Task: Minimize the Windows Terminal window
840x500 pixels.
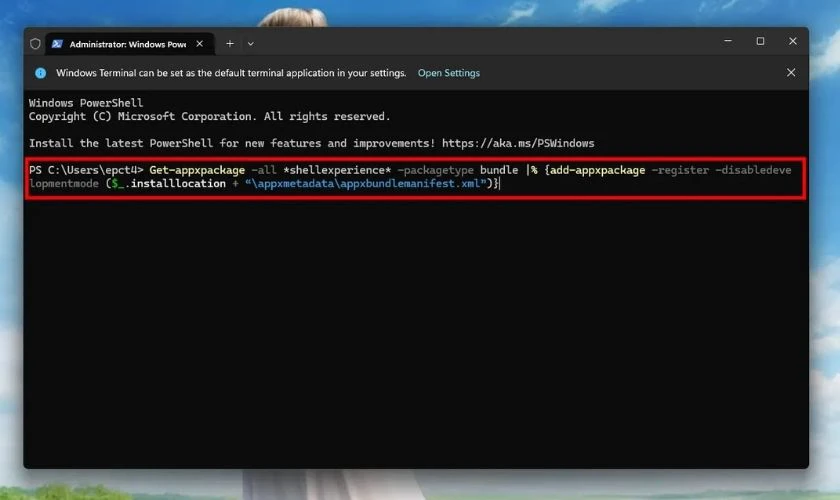Action: [x=728, y=41]
